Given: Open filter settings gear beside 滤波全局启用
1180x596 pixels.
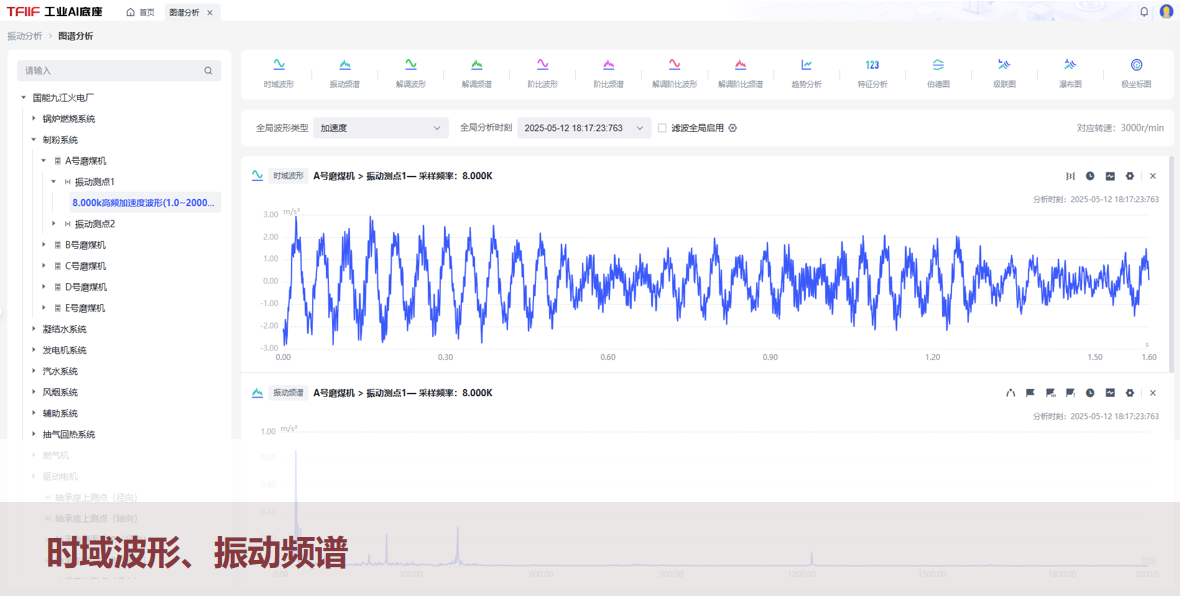Looking at the screenshot, I should (x=732, y=128).
